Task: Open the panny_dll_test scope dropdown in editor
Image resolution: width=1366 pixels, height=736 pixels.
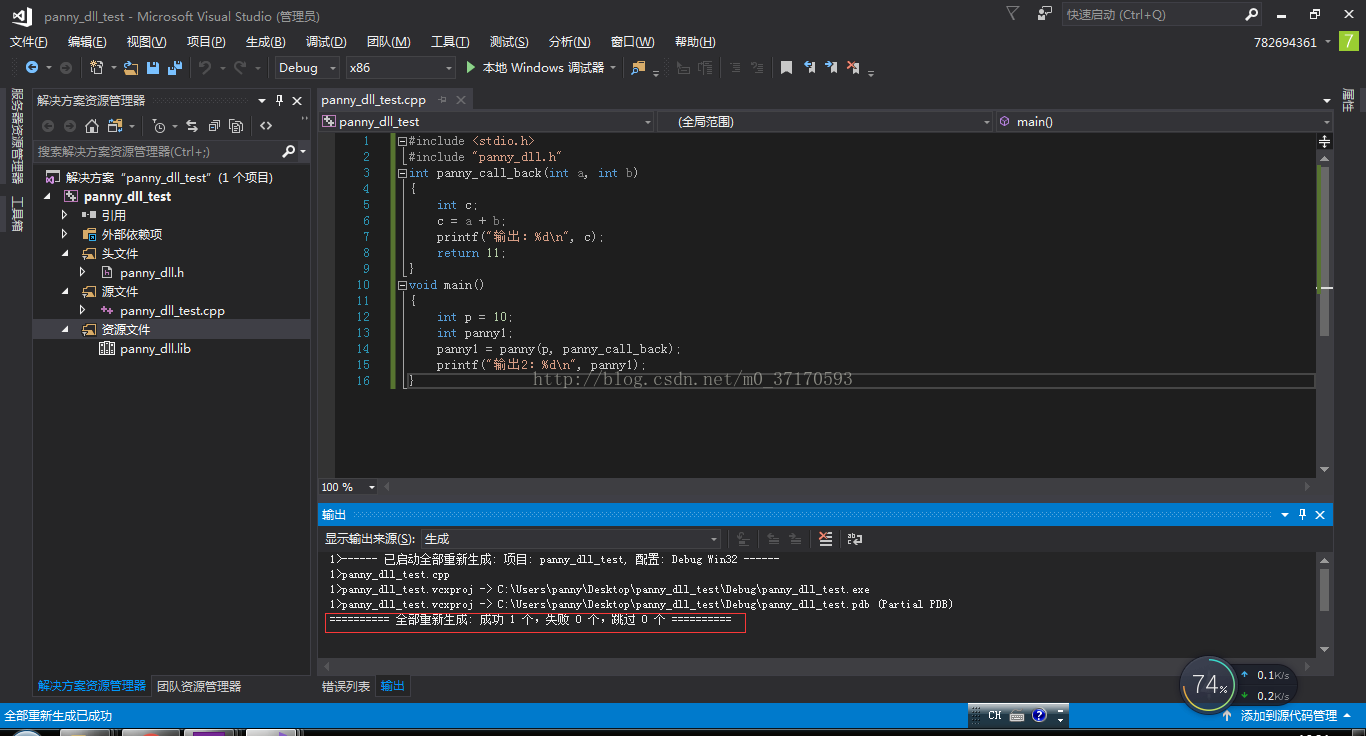Action: (x=486, y=122)
